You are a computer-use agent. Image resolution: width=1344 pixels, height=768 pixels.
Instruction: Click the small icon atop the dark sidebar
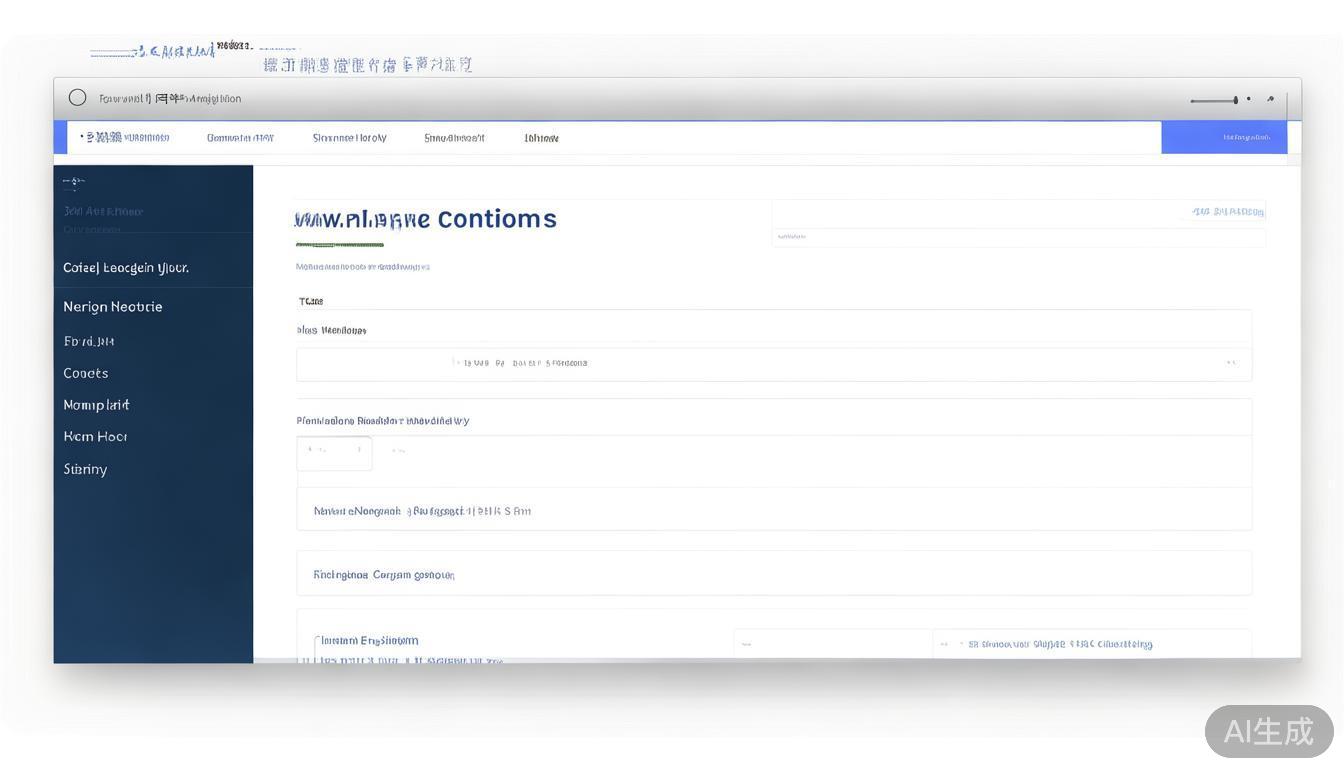pos(73,182)
